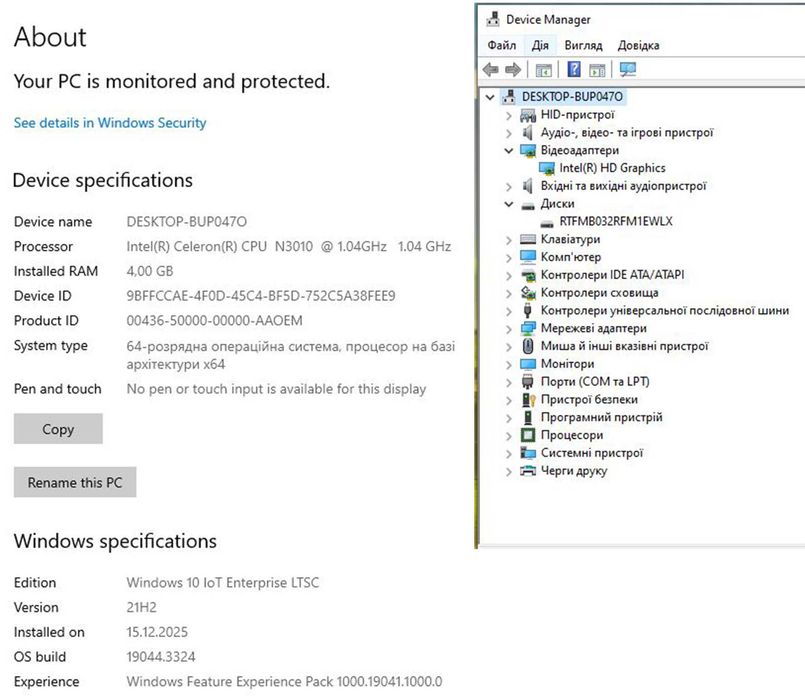
Task: Click the Back arrow in Device Manager toolbar
Action: (490, 69)
